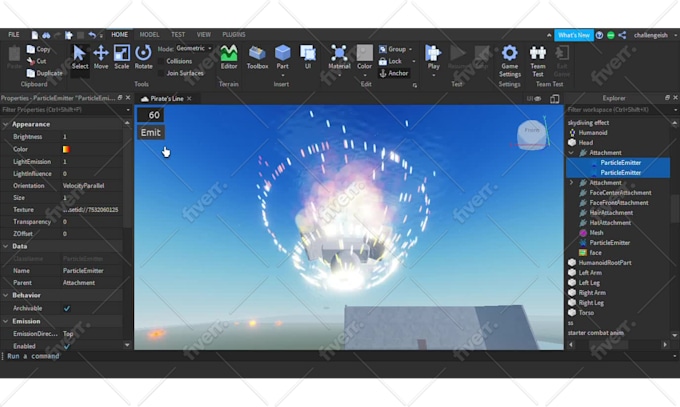Launch Team Test
The height and width of the screenshot is (407, 680).
pyautogui.click(x=538, y=61)
